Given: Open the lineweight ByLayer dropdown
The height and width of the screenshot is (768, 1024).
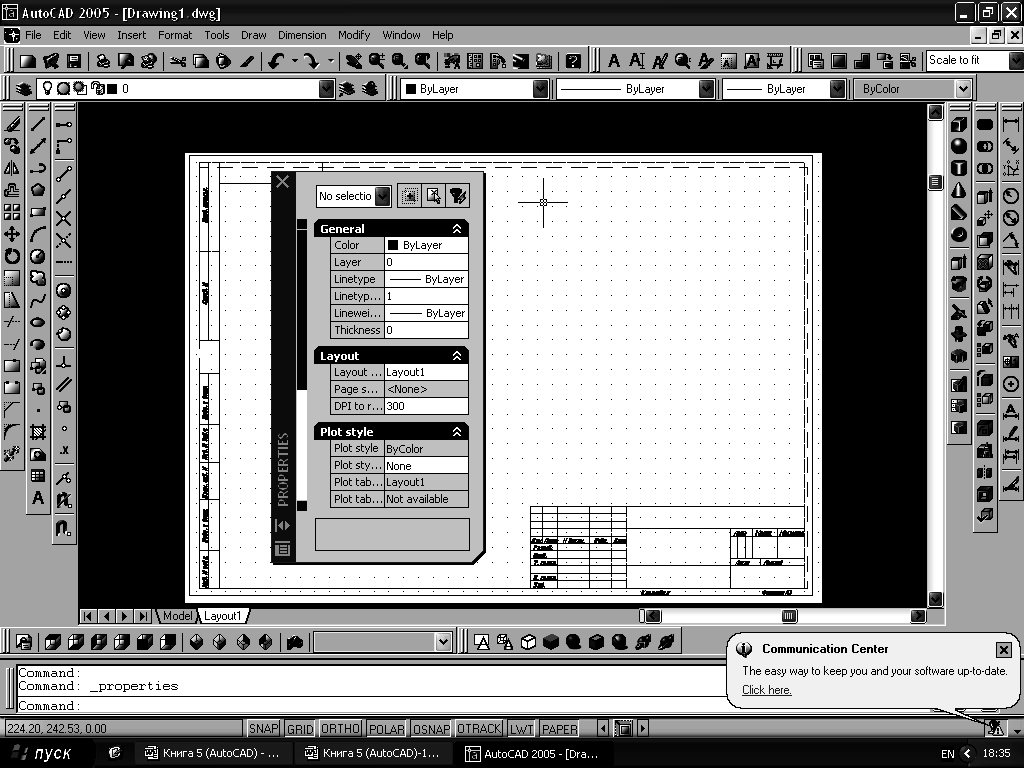Looking at the screenshot, I should pyautogui.click(x=837, y=88).
